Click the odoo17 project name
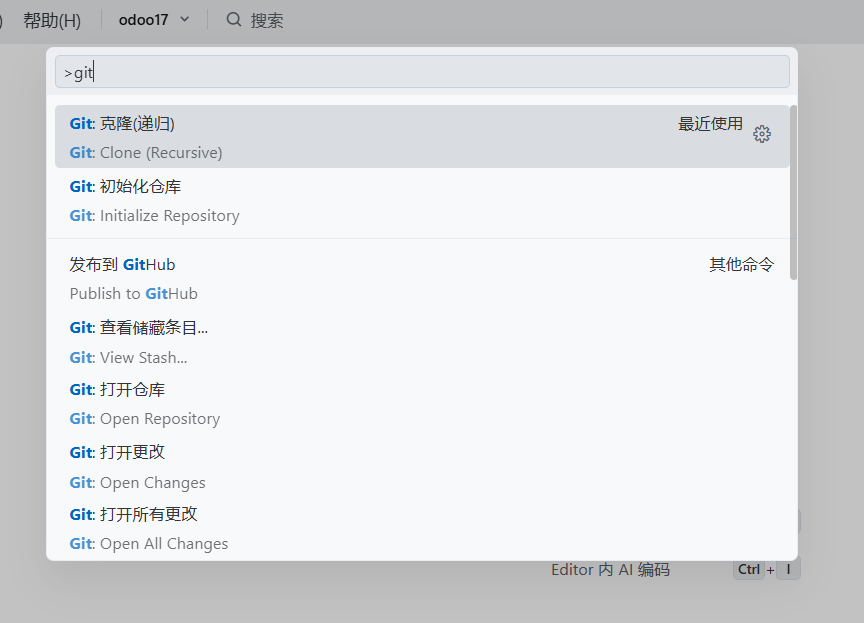This screenshot has height=623, width=864. pos(143,20)
